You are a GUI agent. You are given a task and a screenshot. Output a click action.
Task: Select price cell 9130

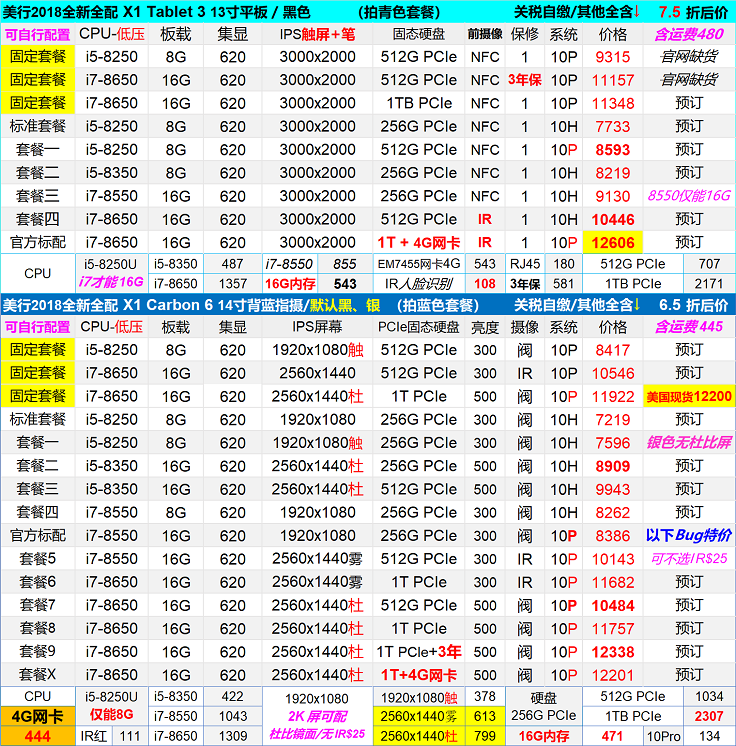pos(613,196)
